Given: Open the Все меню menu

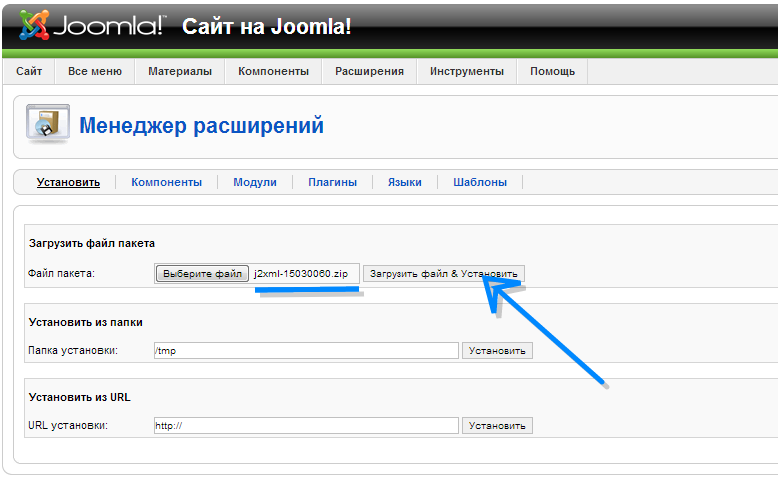Looking at the screenshot, I should coord(95,71).
